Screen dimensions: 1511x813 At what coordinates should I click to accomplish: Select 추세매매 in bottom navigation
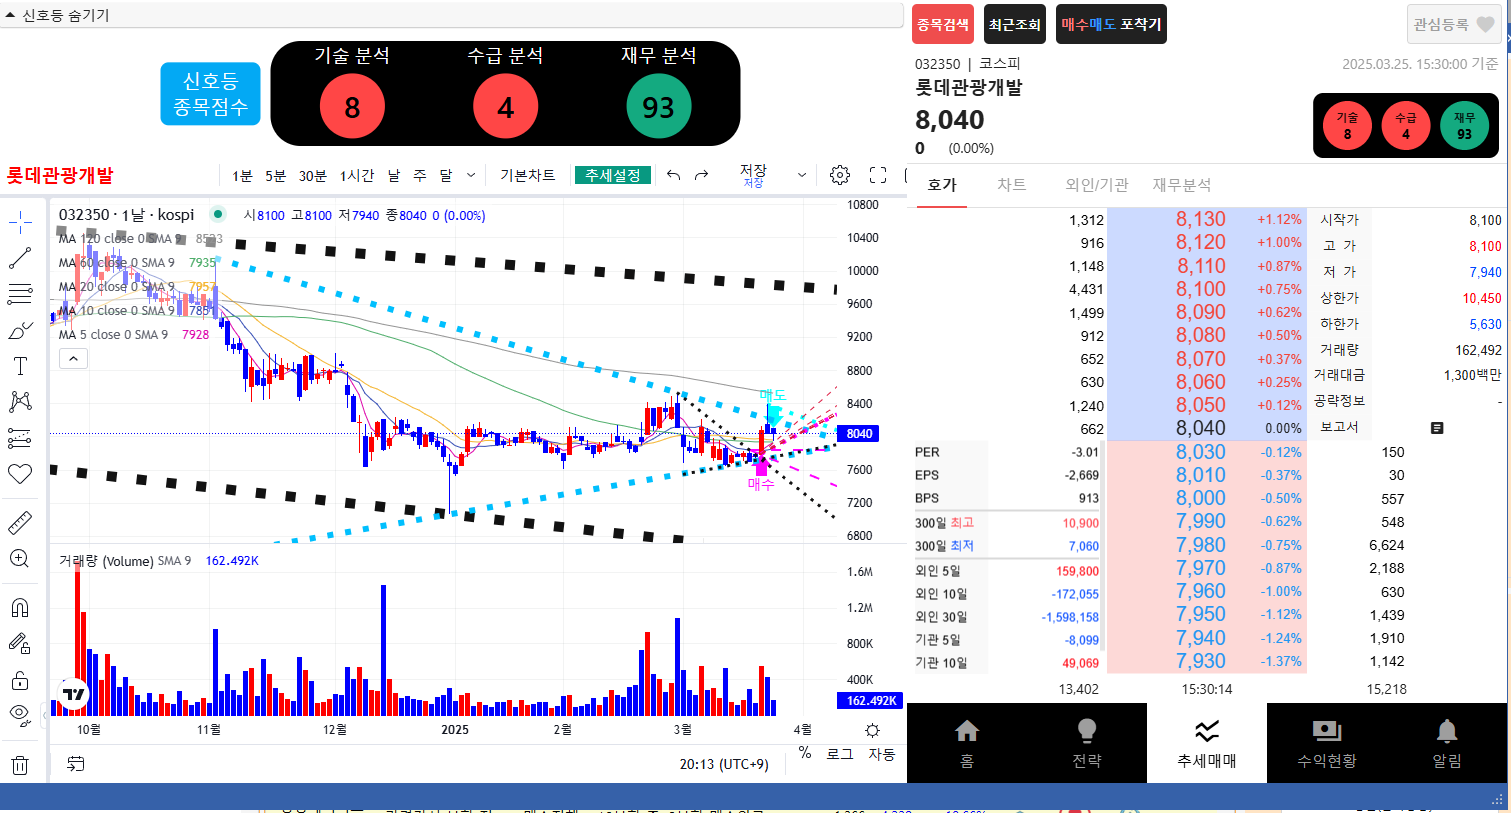click(1207, 743)
